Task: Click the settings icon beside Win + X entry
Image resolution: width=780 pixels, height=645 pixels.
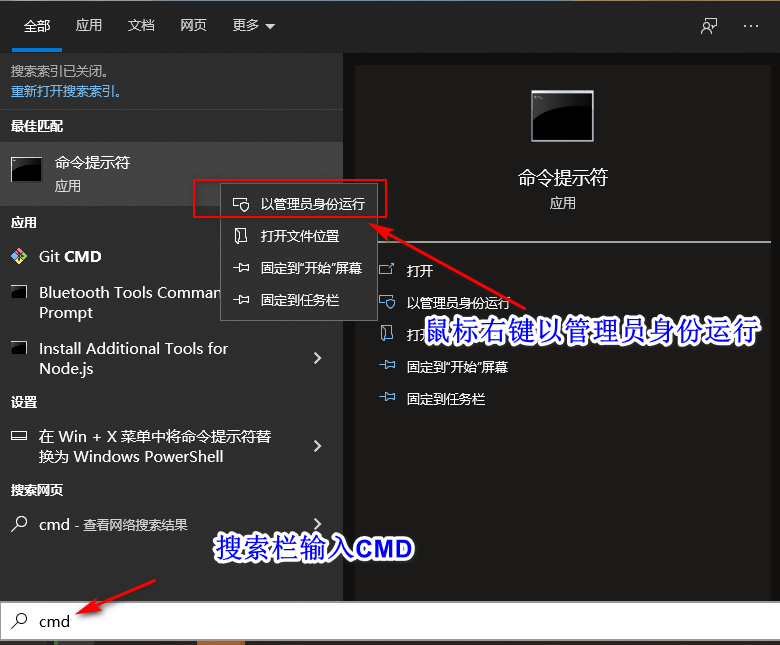Action: pyautogui.click(x=19, y=436)
